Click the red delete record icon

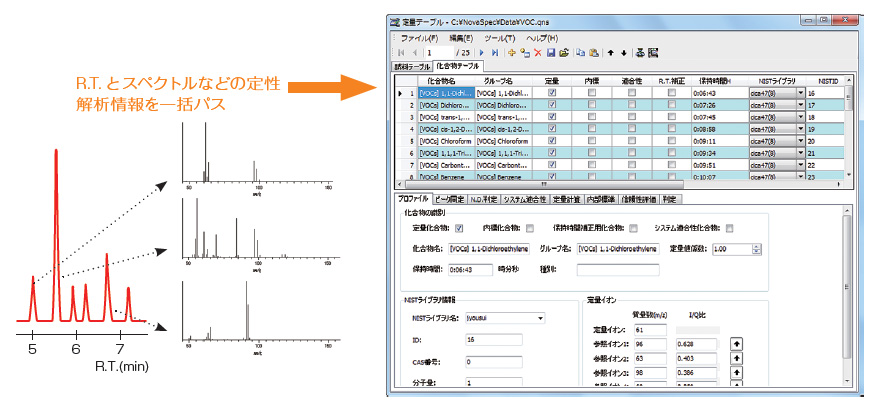[536, 51]
